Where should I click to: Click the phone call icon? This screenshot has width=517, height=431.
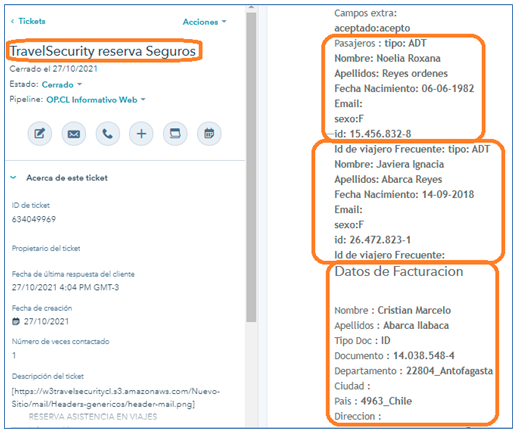108,134
